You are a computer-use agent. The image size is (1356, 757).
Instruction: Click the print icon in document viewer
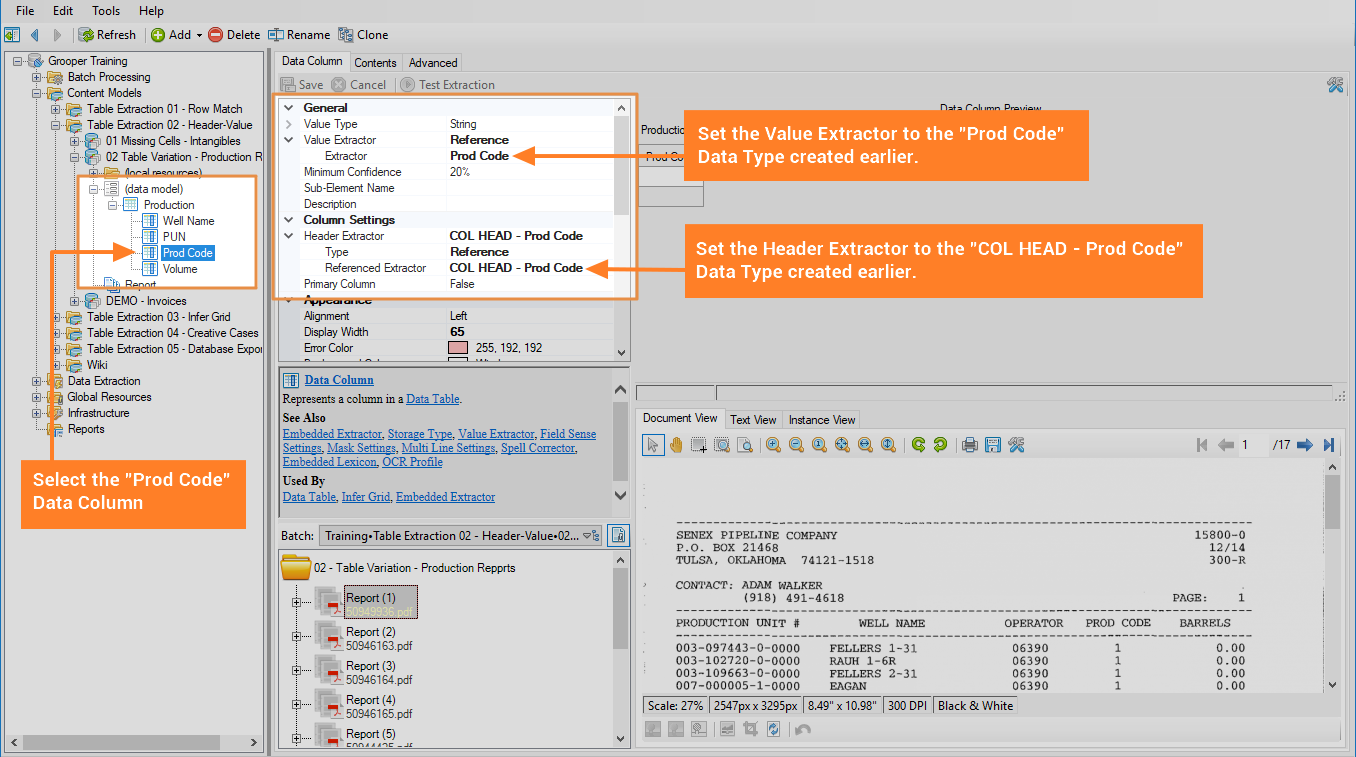pyautogui.click(x=969, y=445)
